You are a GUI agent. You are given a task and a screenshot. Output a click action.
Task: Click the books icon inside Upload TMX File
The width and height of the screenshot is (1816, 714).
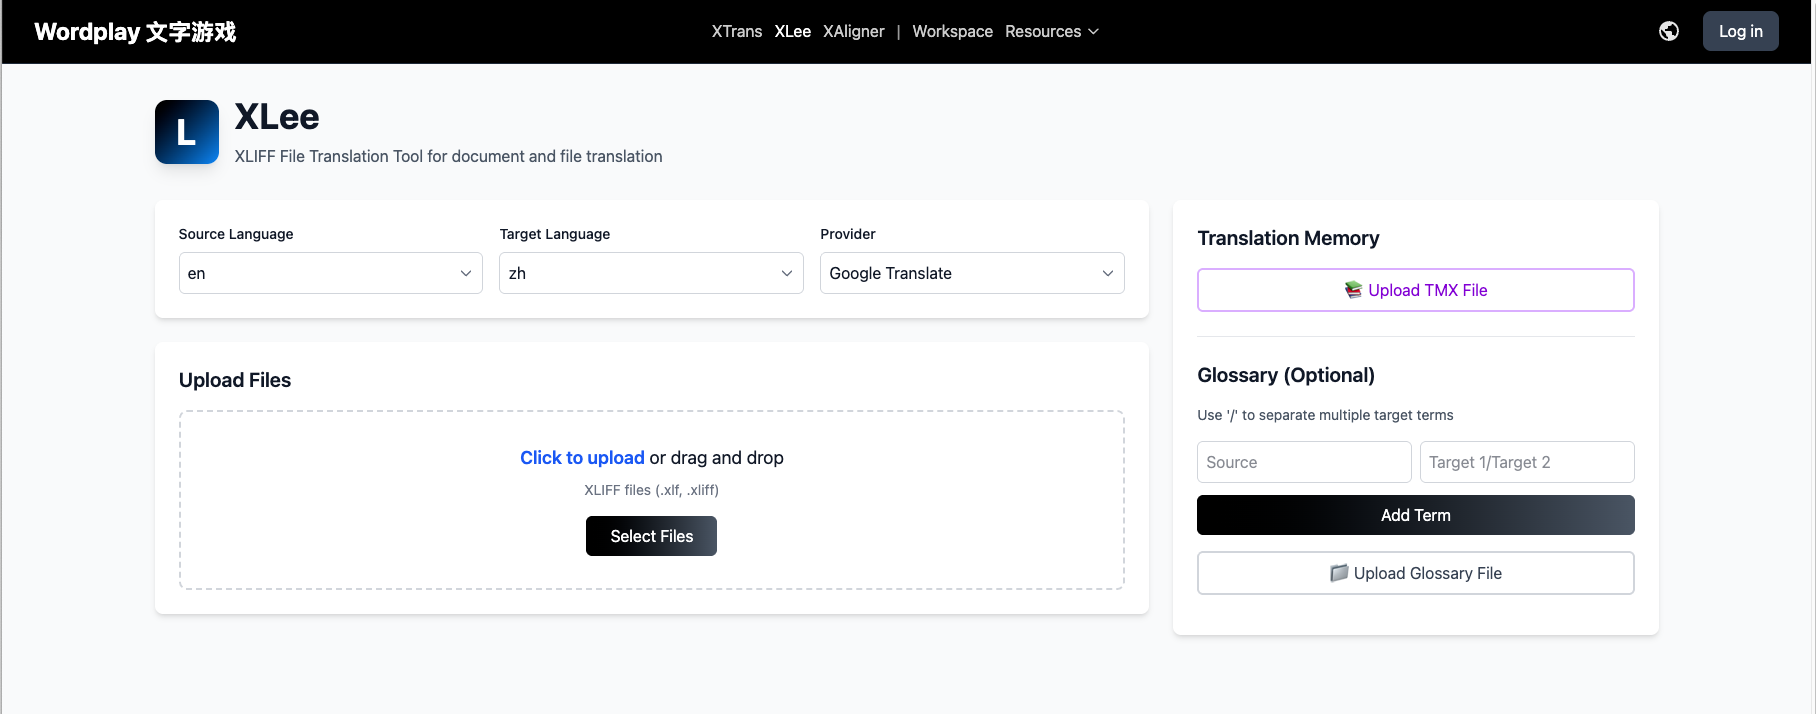[1354, 290]
